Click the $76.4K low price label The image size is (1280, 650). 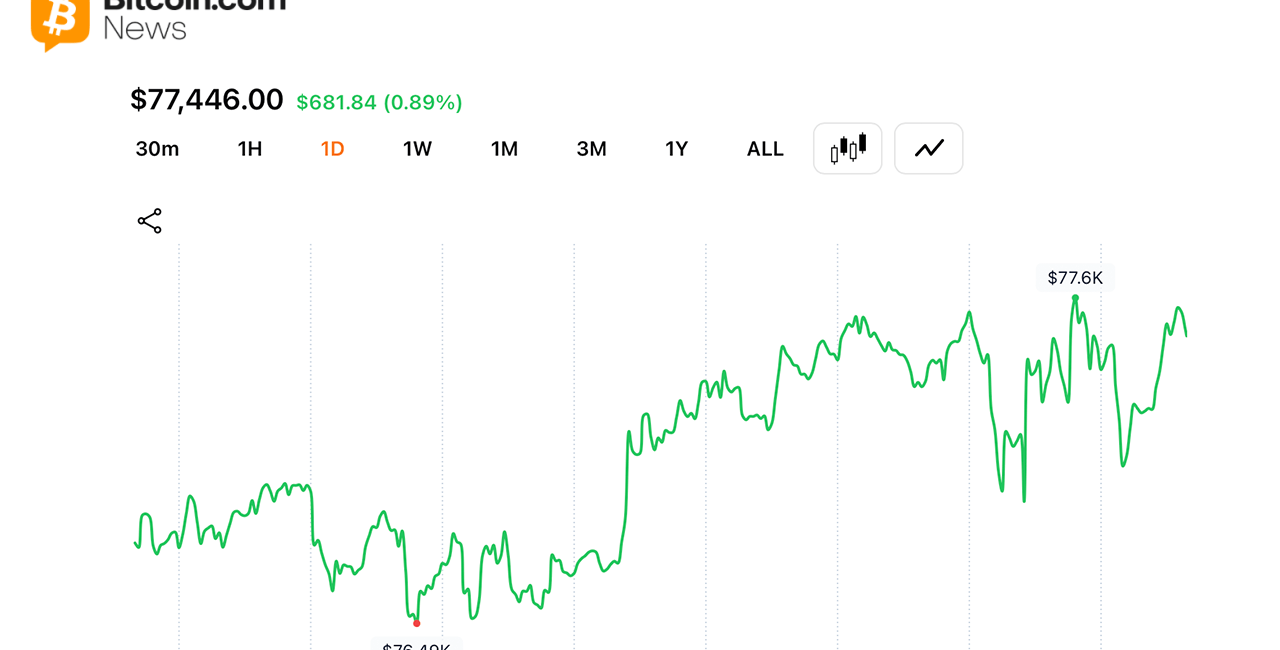tap(416, 644)
